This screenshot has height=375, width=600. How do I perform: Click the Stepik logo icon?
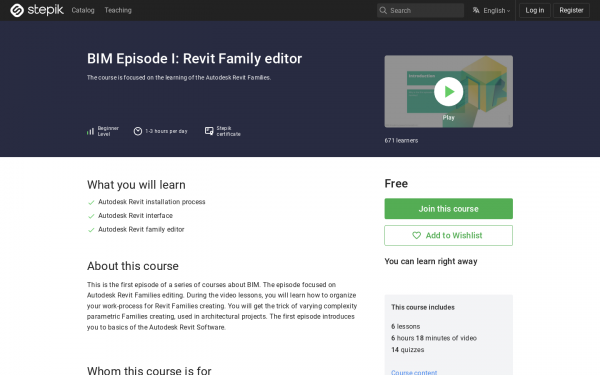tap(17, 10)
